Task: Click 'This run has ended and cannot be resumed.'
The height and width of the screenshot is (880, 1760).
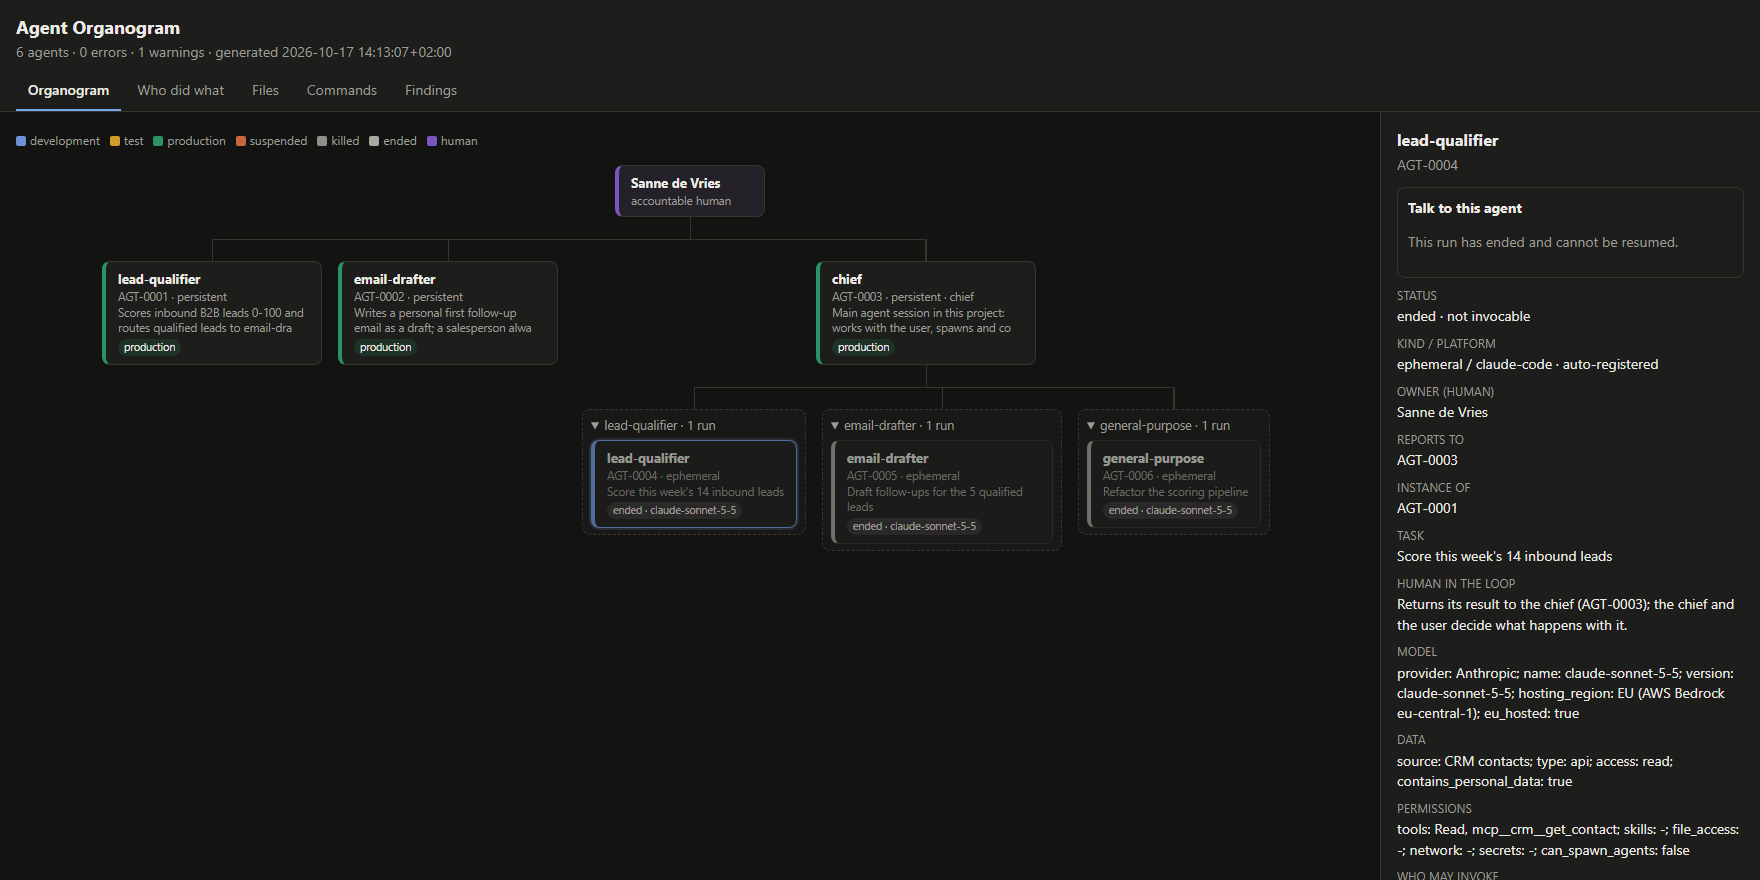Action: click(x=1543, y=242)
